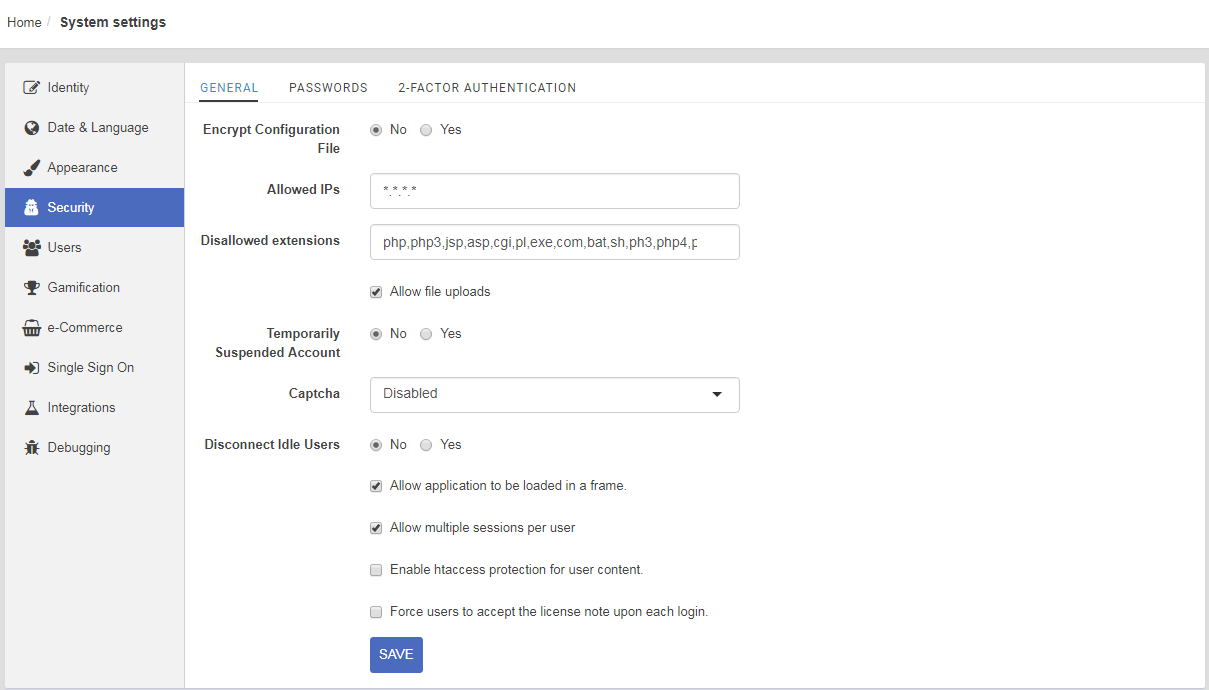Open the Captcha dropdown
Viewport: 1209px width, 690px height.
click(554, 394)
